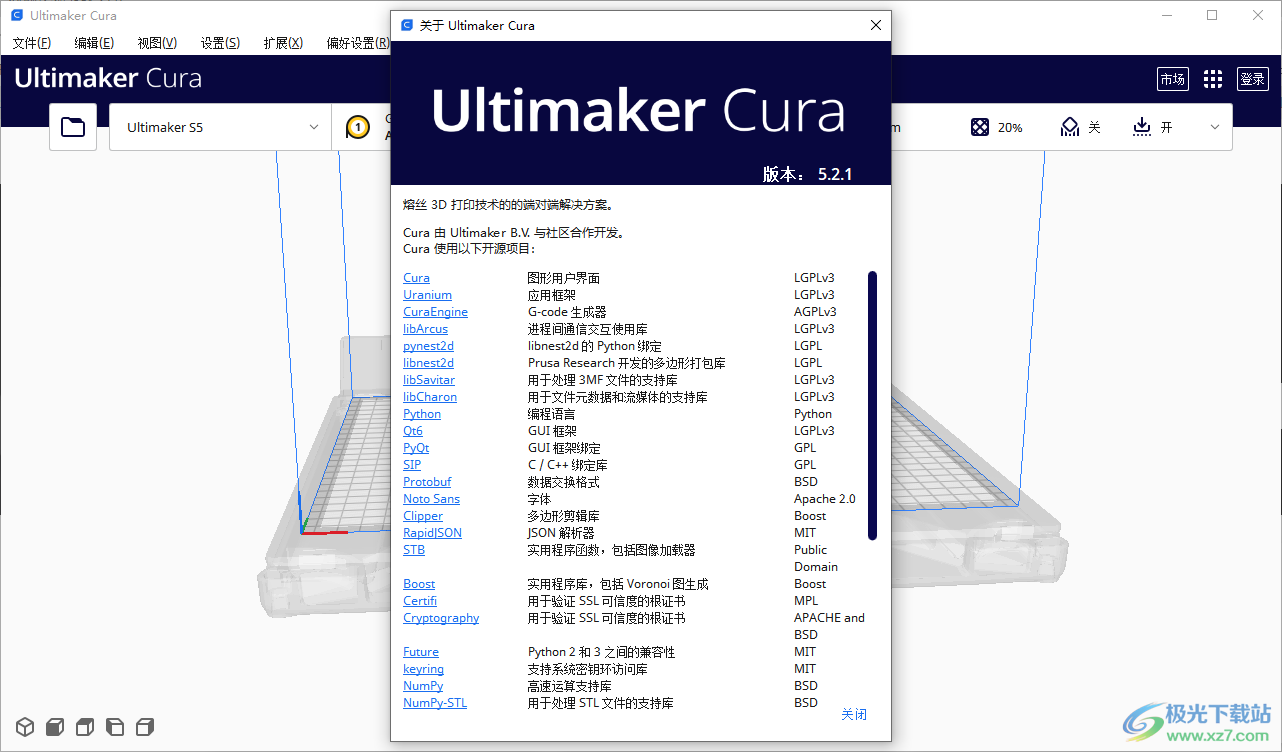Open the NumPy link
1282x752 pixels.
coord(423,686)
